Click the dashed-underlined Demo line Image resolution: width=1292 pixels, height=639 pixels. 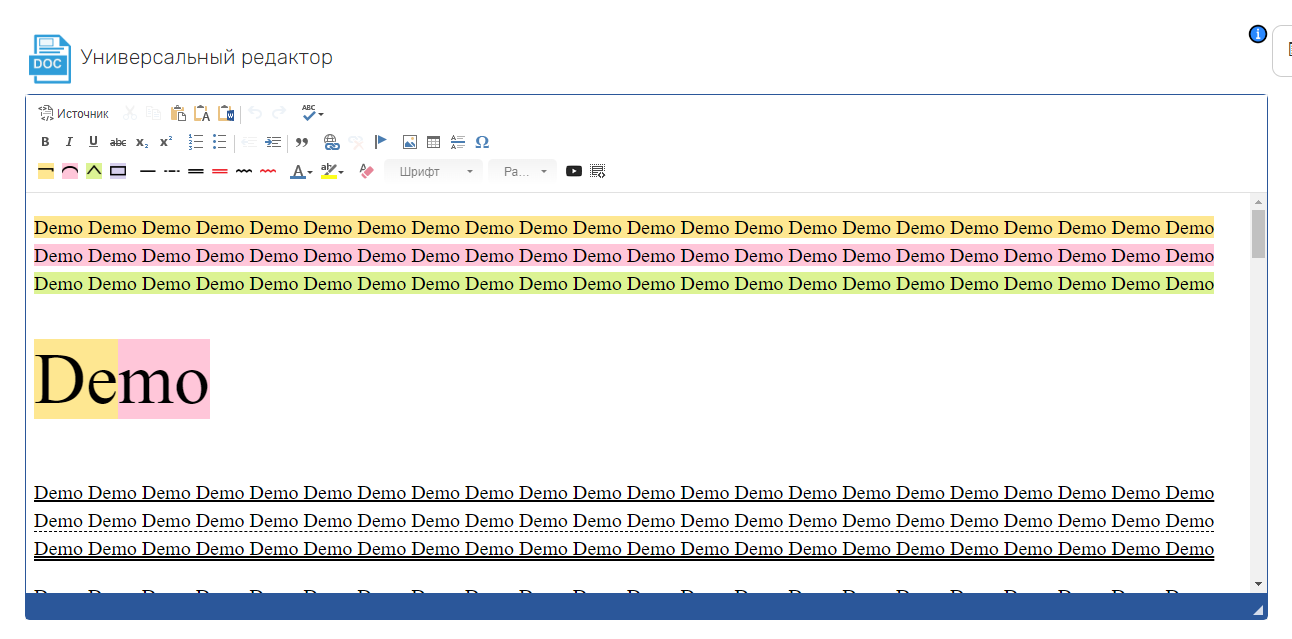(x=624, y=521)
